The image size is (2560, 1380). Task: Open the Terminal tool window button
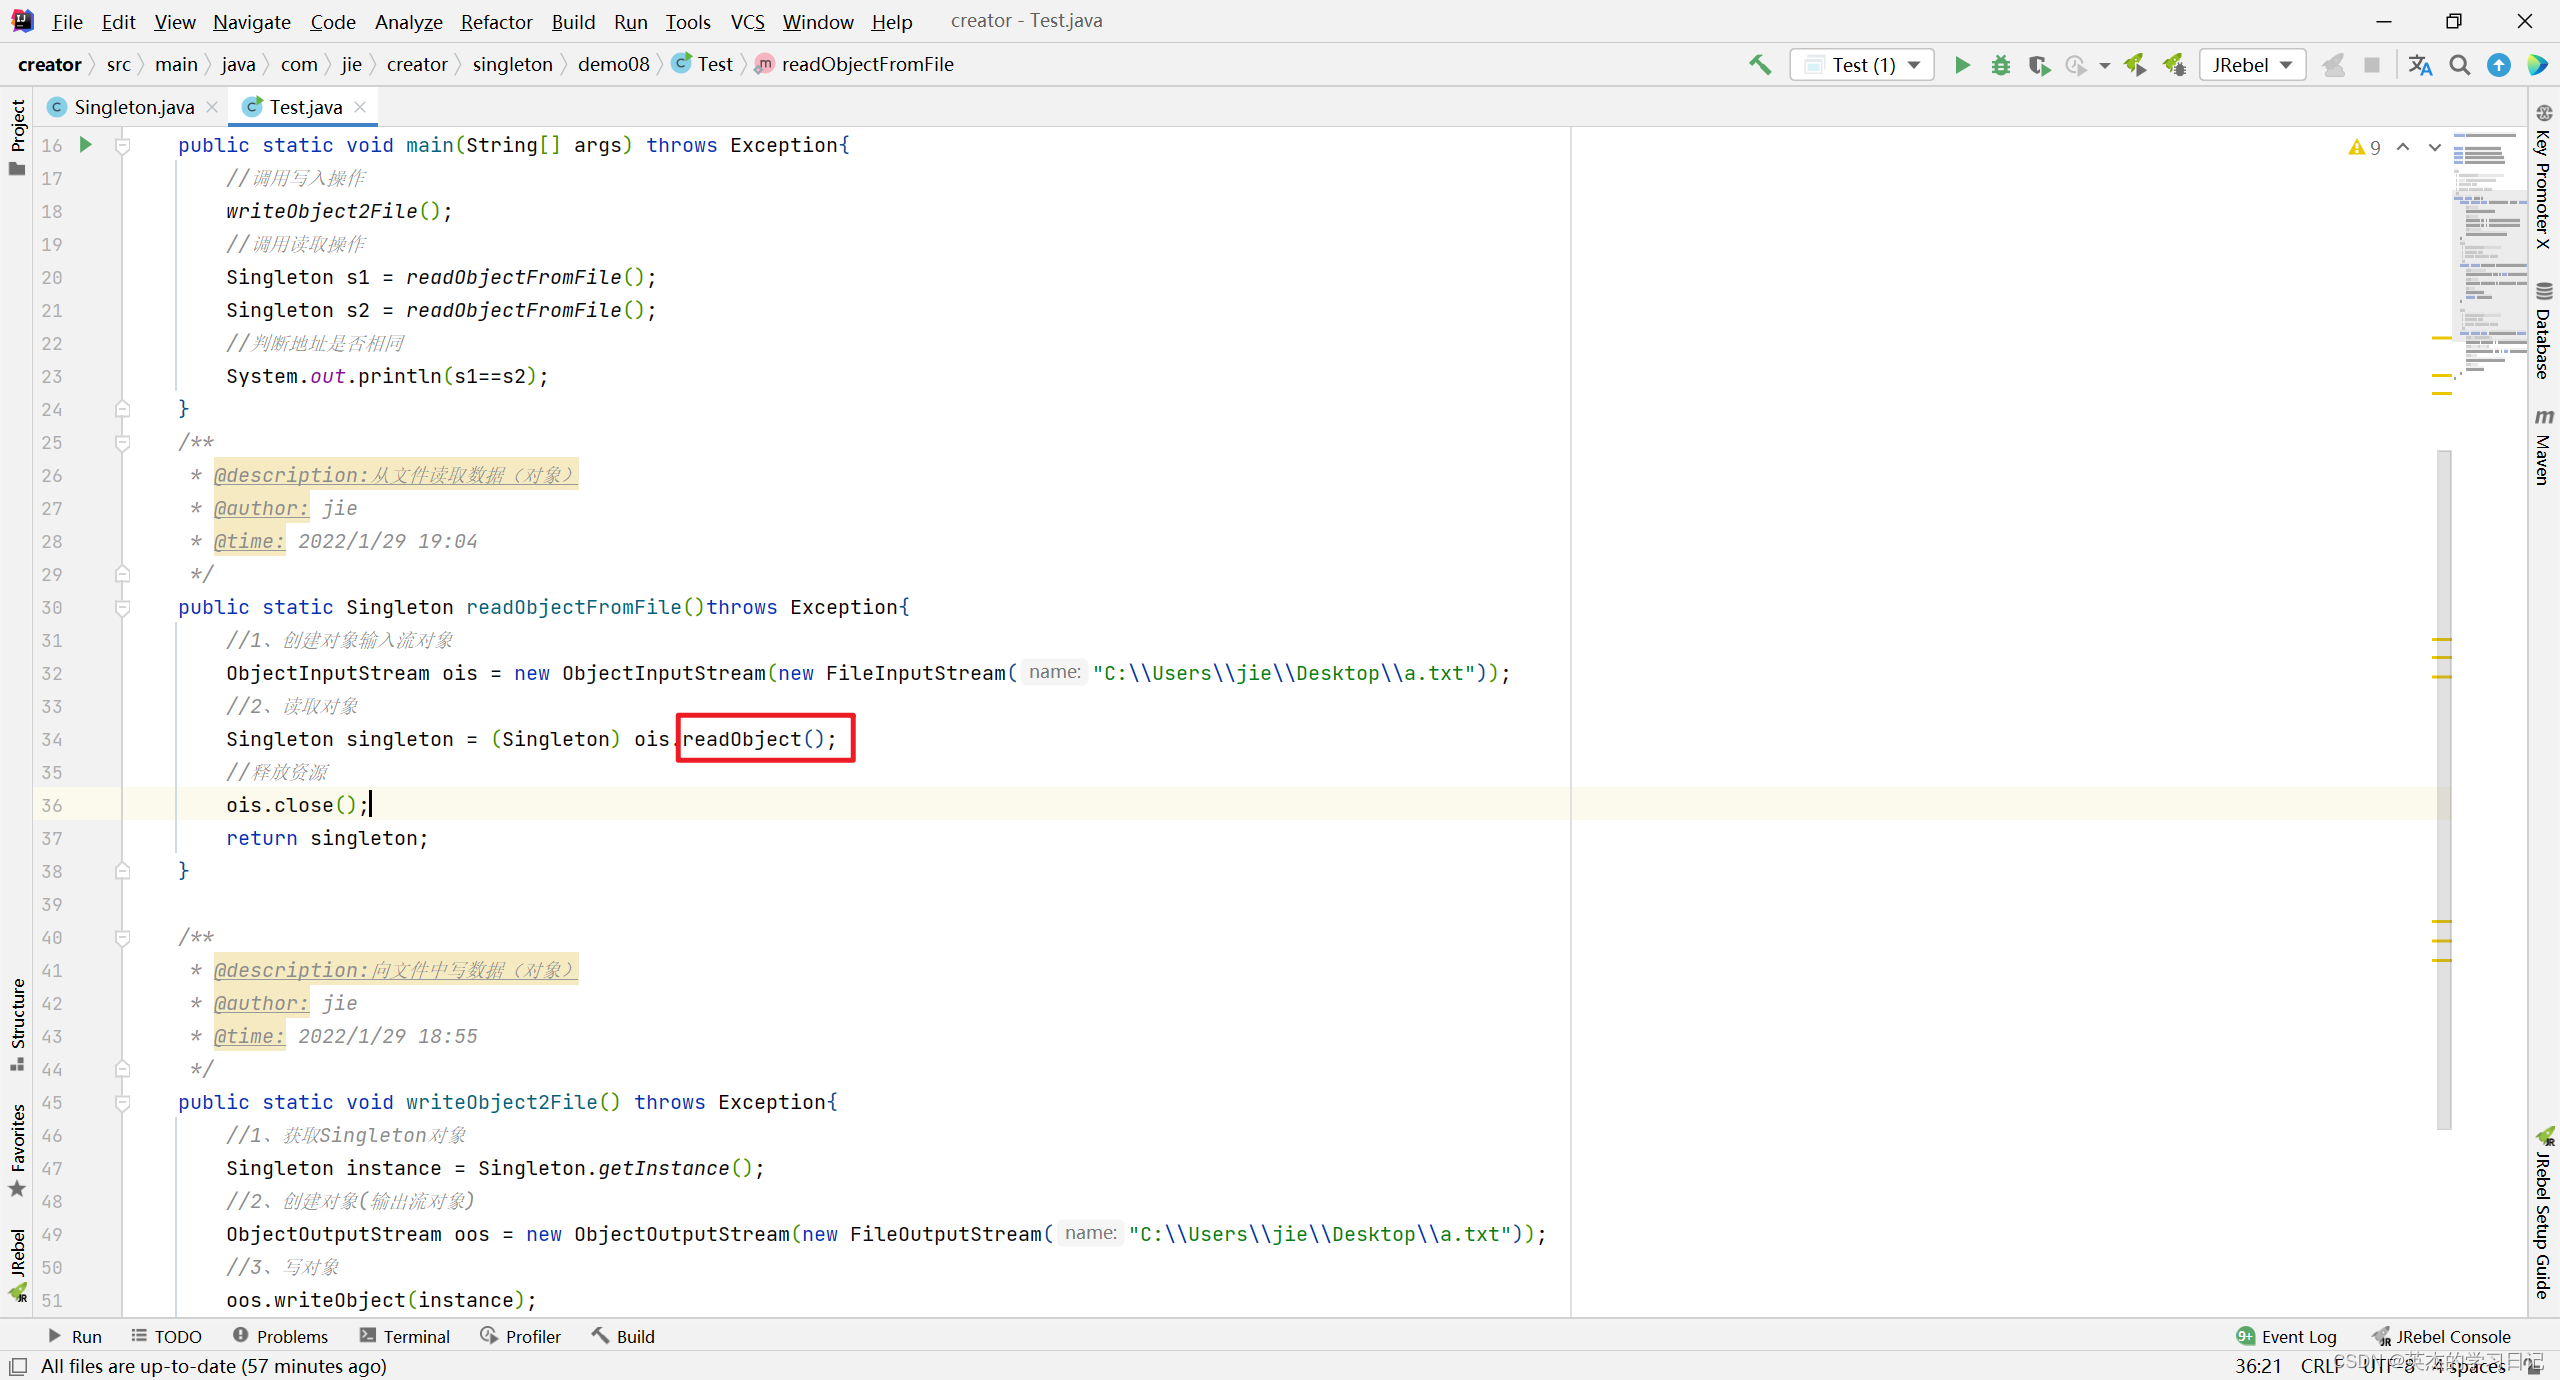point(405,1336)
